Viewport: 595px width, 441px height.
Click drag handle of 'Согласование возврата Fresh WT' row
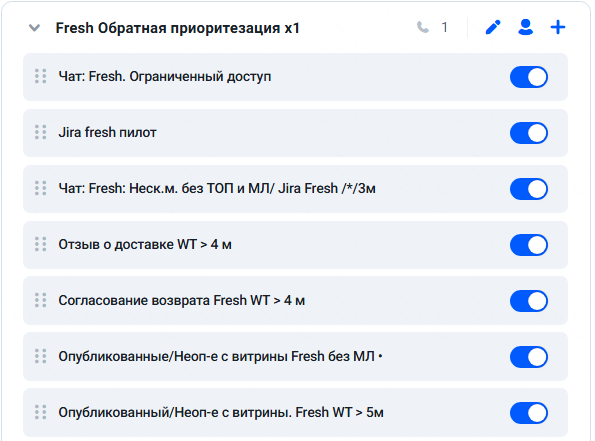[x=41, y=300]
